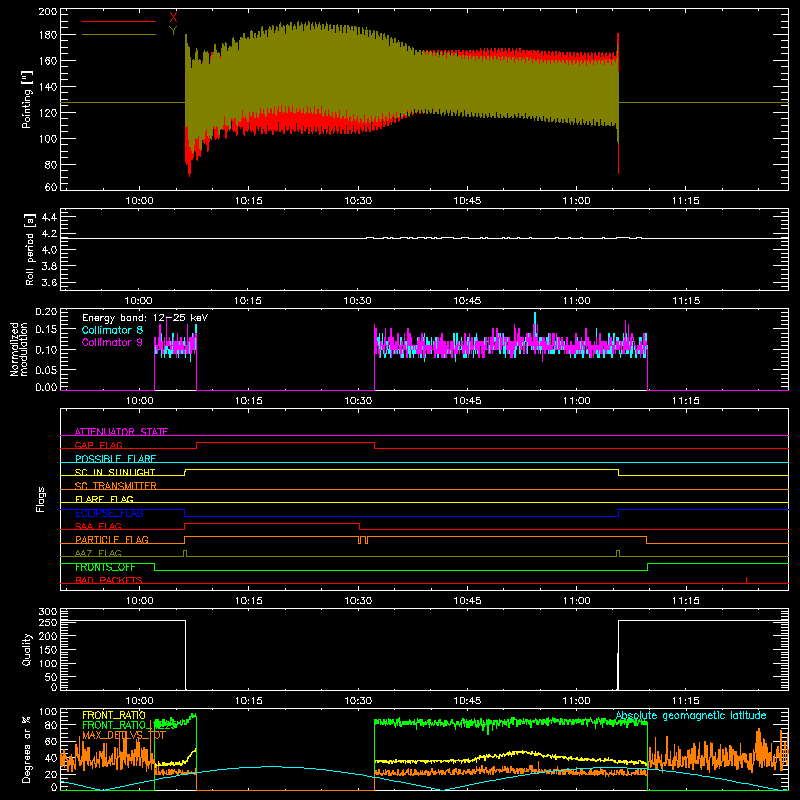Click the 200 tick on the Pointing axis
Viewport: 800px width, 800px height.
point(48,11)
